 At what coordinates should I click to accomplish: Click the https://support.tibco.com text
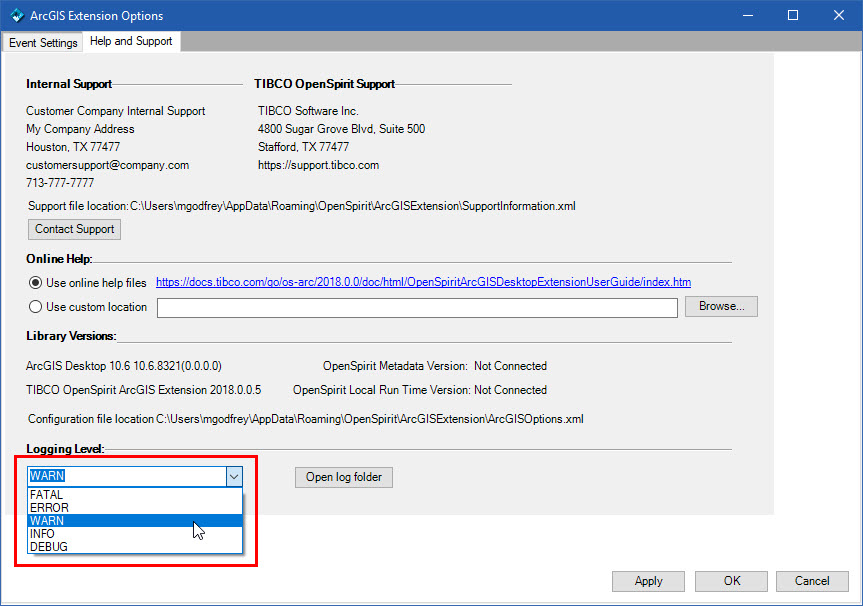coord(318,165)
